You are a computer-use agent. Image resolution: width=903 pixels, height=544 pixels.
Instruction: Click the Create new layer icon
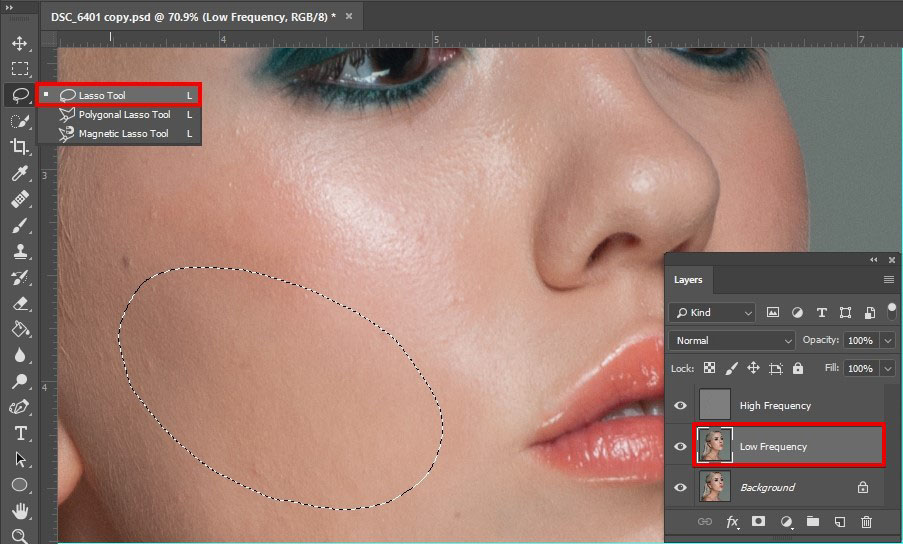point(840,521)
